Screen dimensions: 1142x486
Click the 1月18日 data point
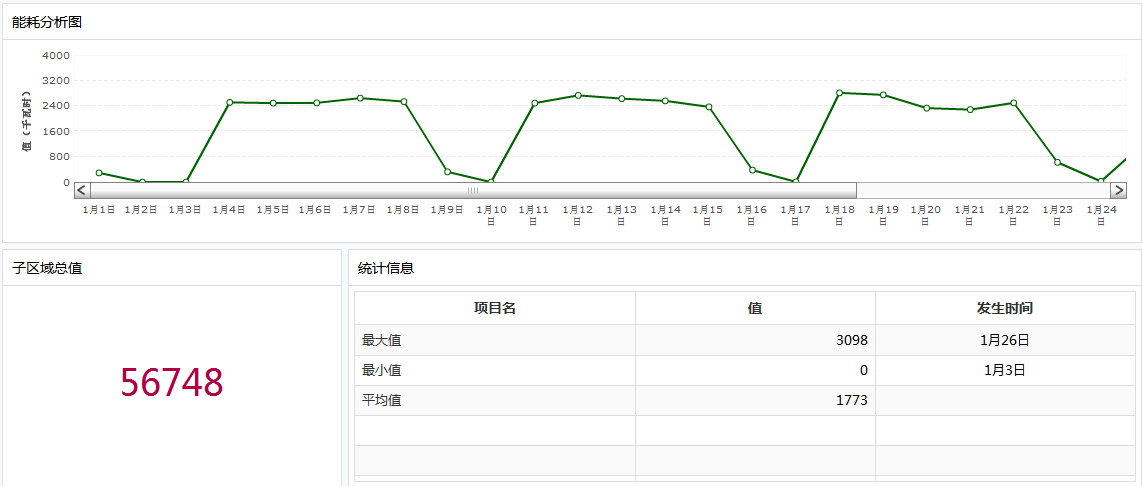pos(839,93)
